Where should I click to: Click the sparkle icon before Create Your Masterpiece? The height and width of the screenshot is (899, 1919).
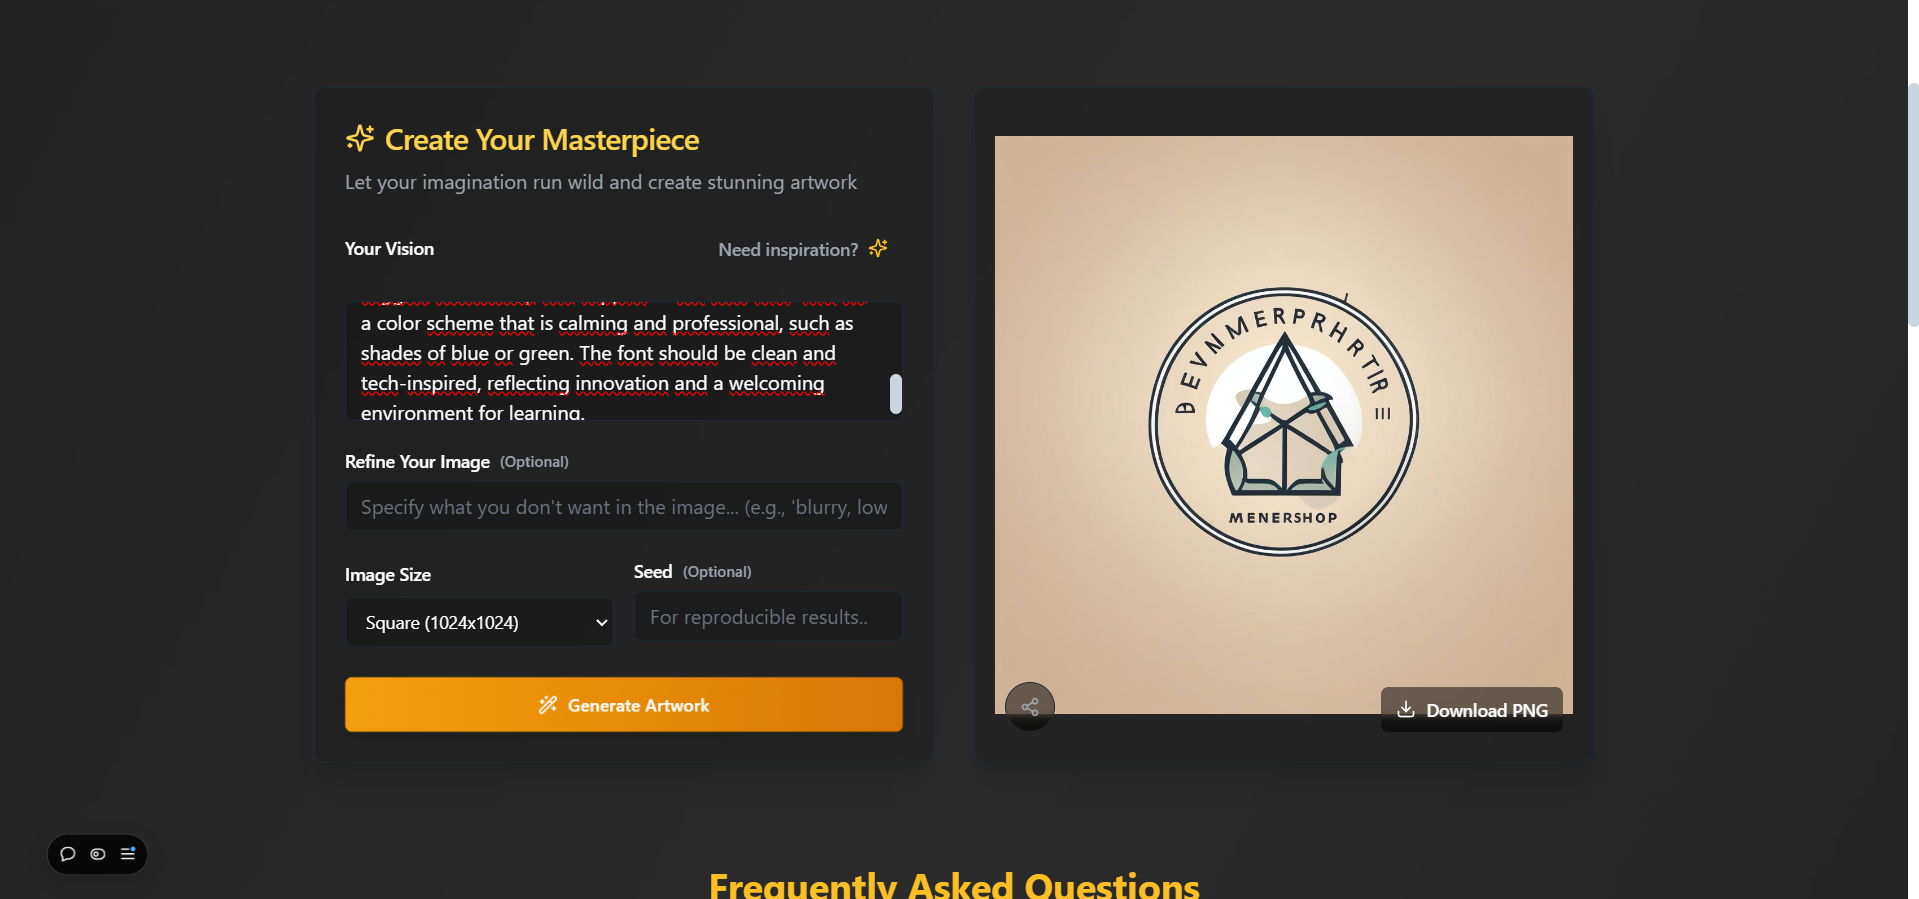[360, 138]
